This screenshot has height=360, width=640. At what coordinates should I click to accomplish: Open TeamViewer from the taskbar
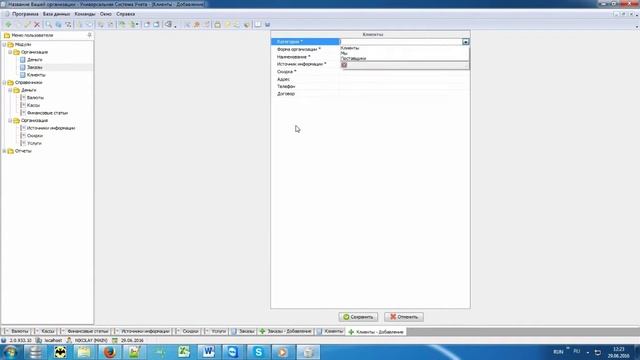pyautogui.click(x=233, y=352)
